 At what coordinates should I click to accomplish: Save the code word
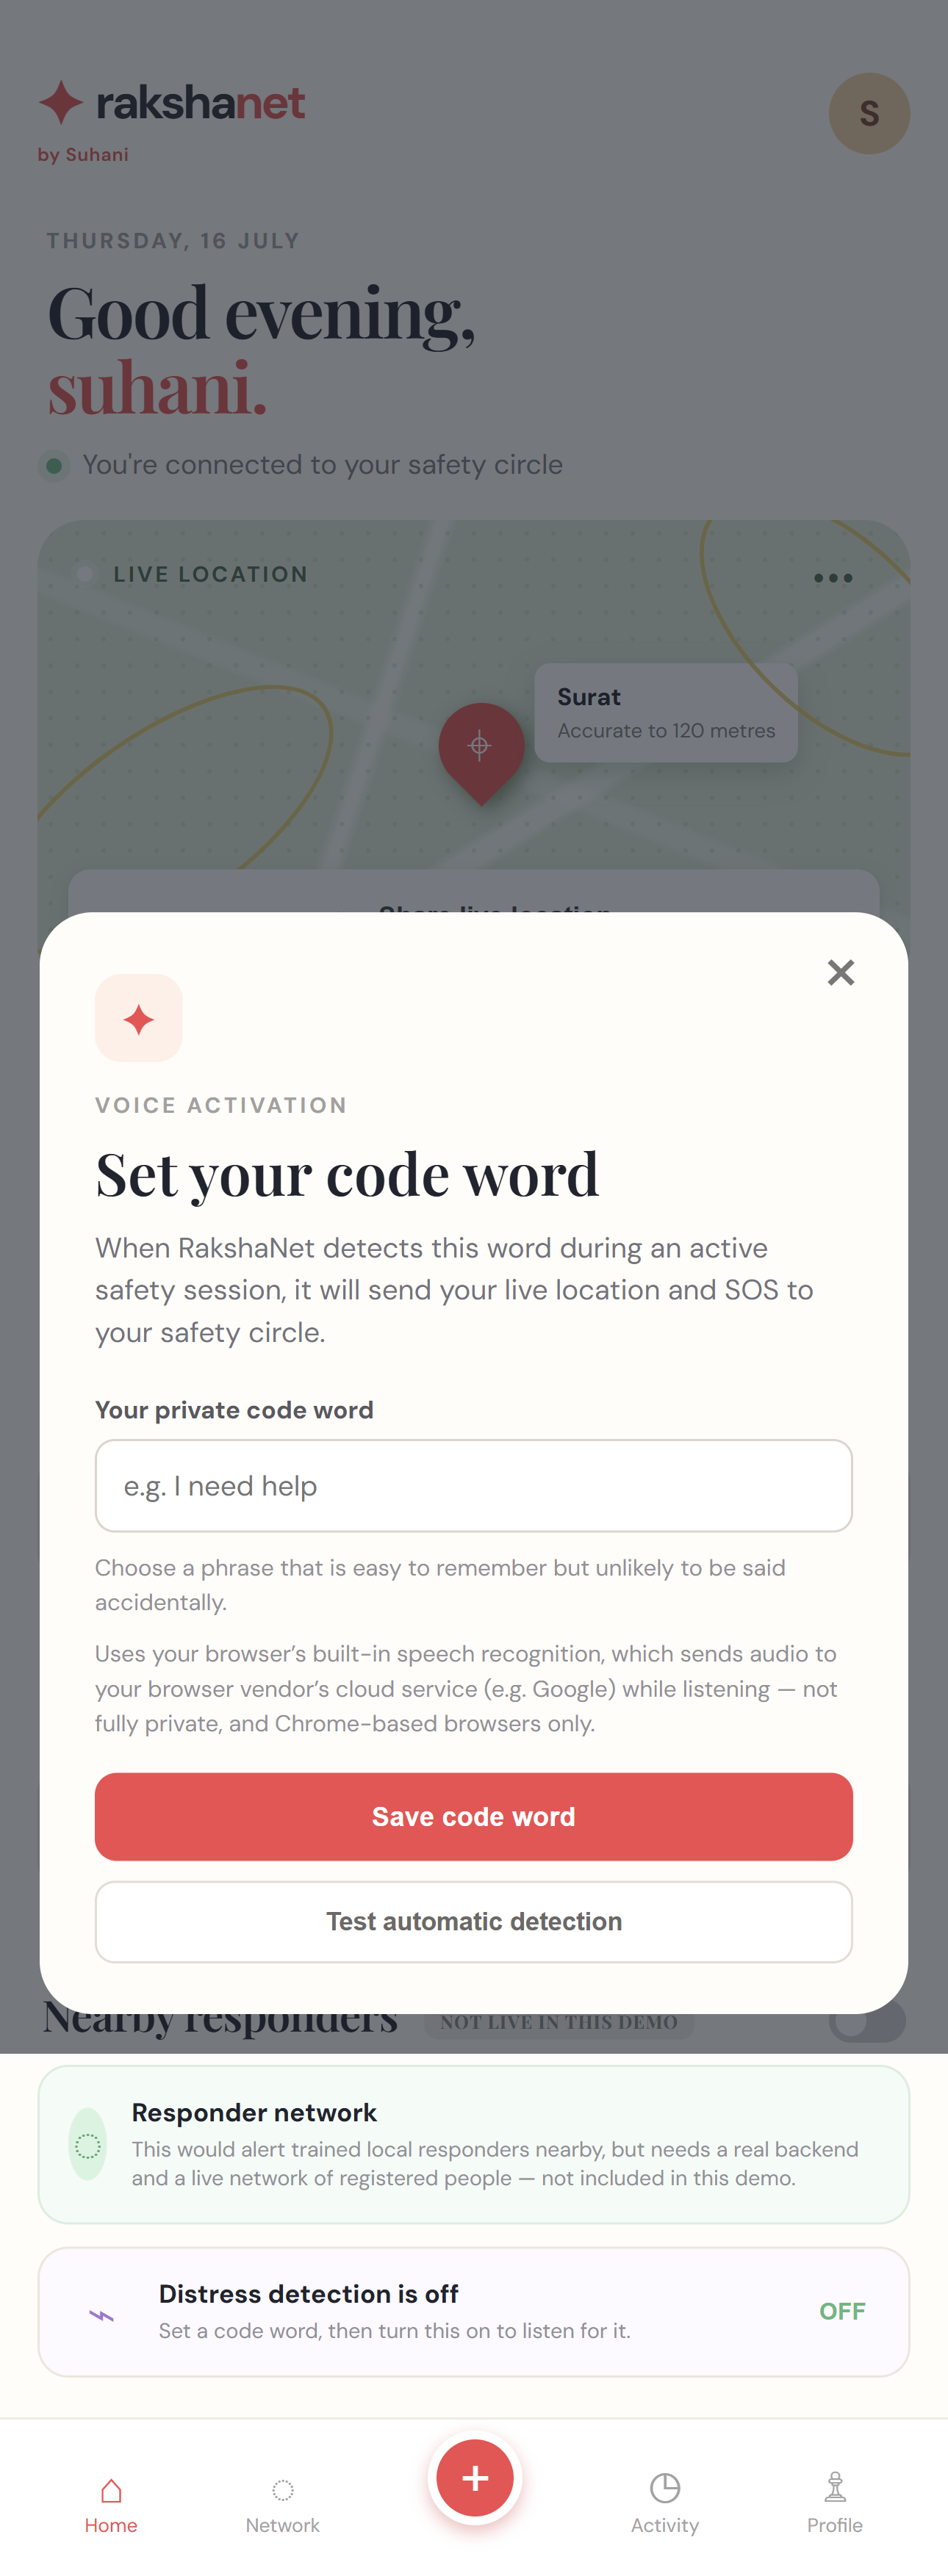[x=474, y=1816]
